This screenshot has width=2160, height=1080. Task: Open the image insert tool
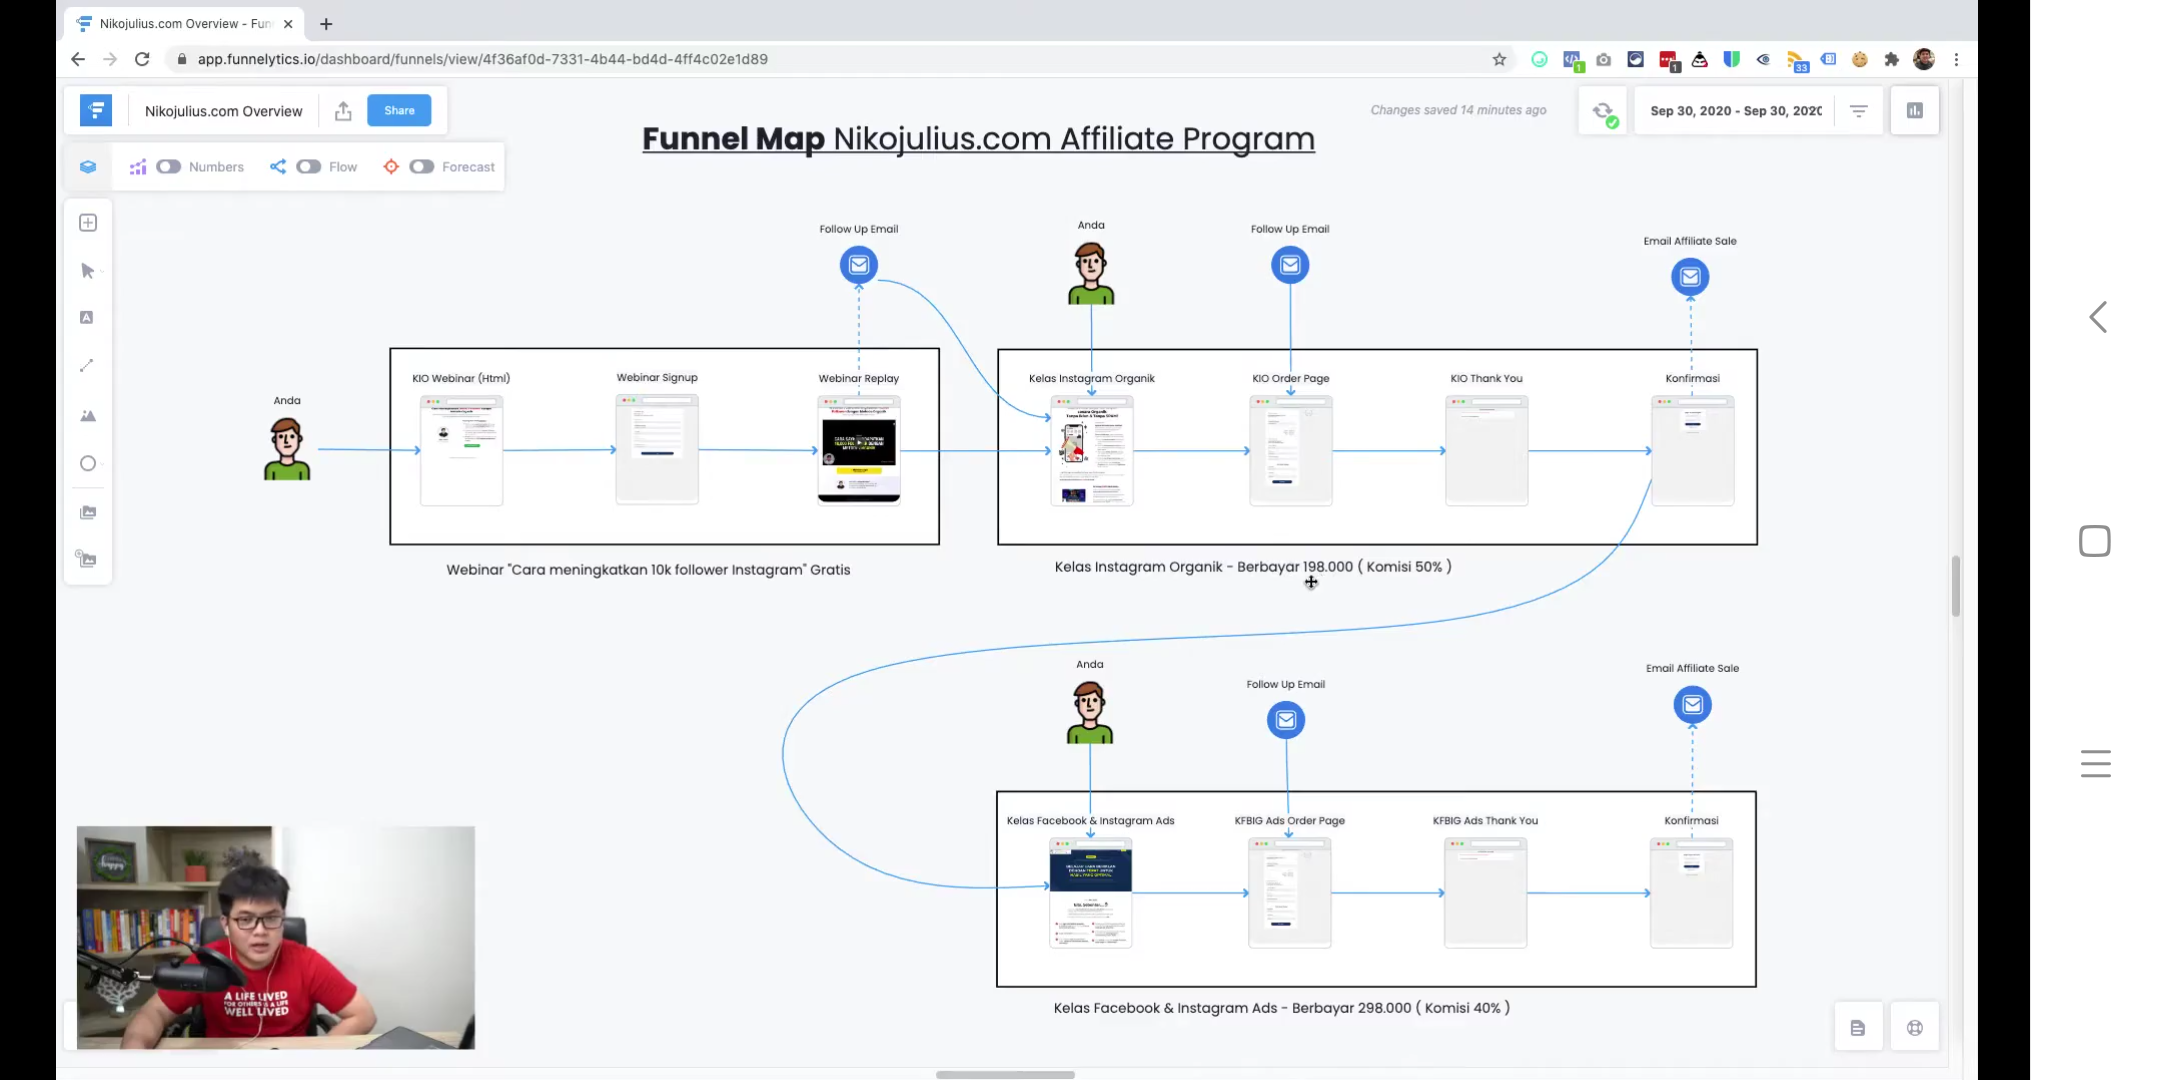(88, 416)
